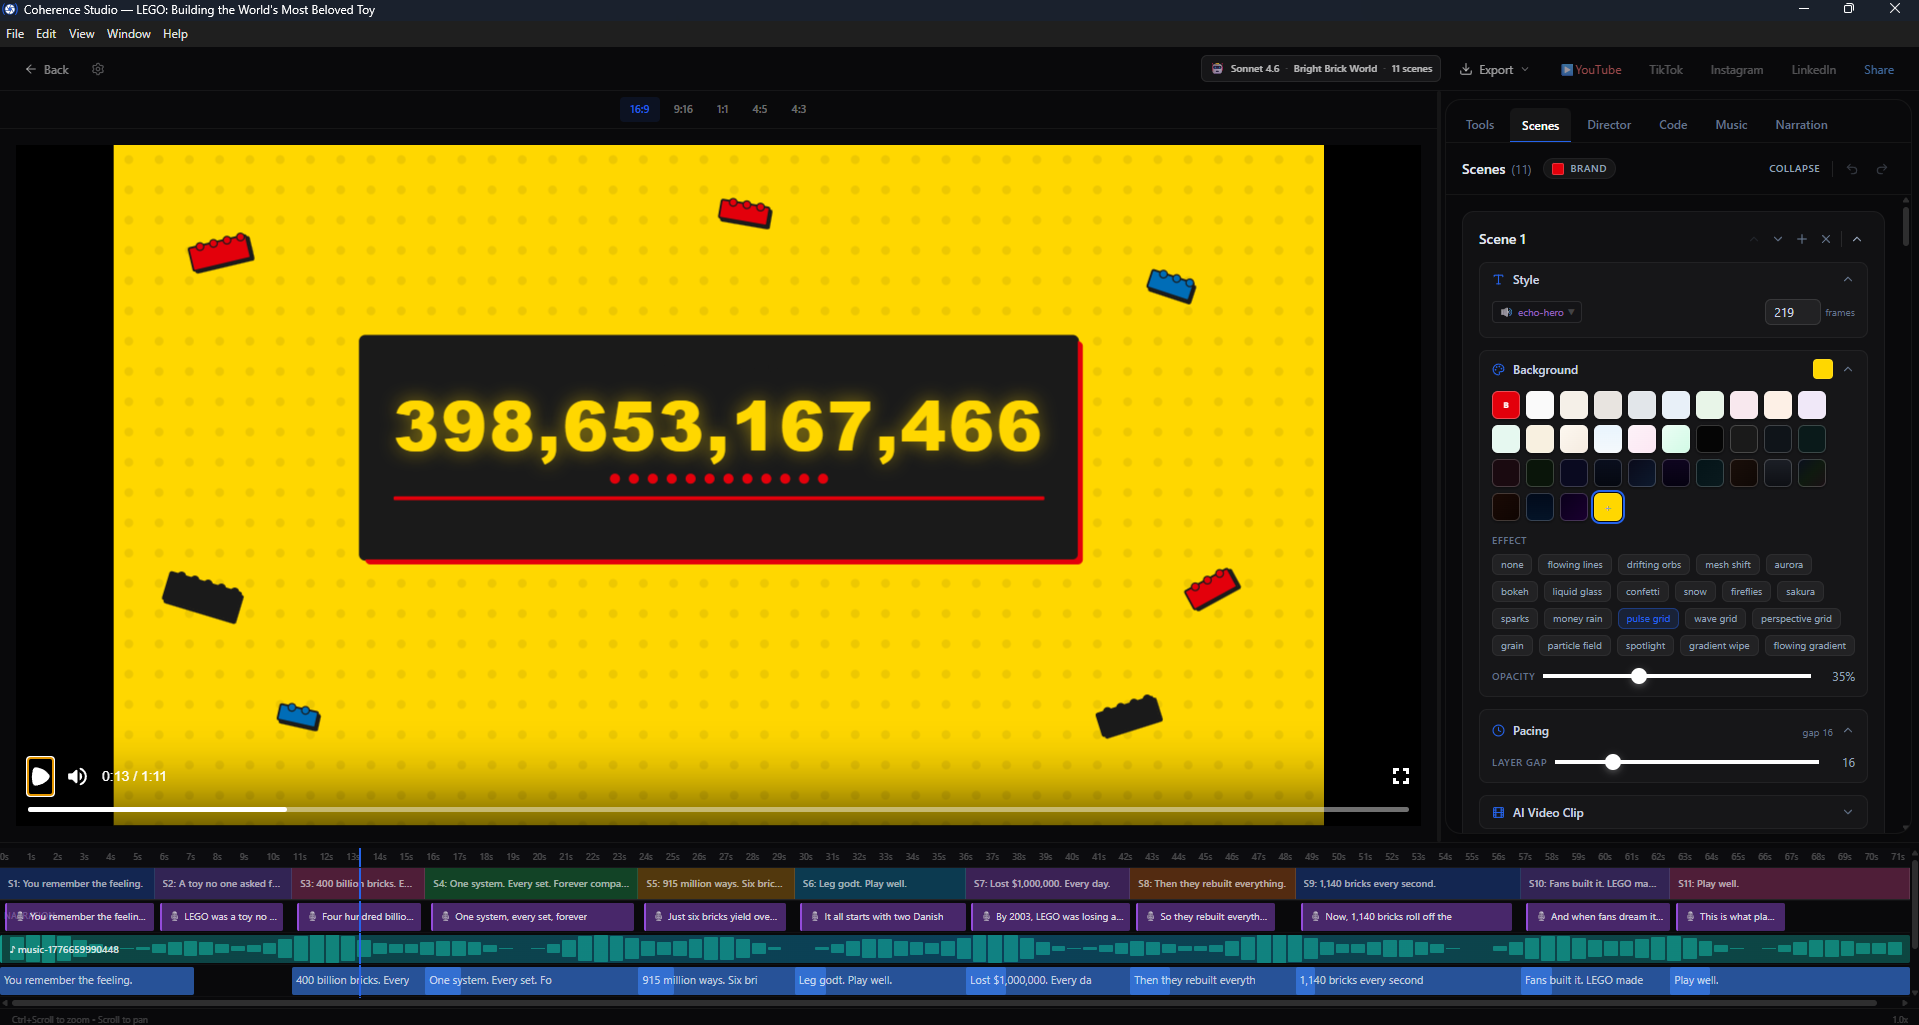This screenshot has width=1919, height=1025.
Task: Select the 'flowing lines' effect
Action: coord(1574,565)
